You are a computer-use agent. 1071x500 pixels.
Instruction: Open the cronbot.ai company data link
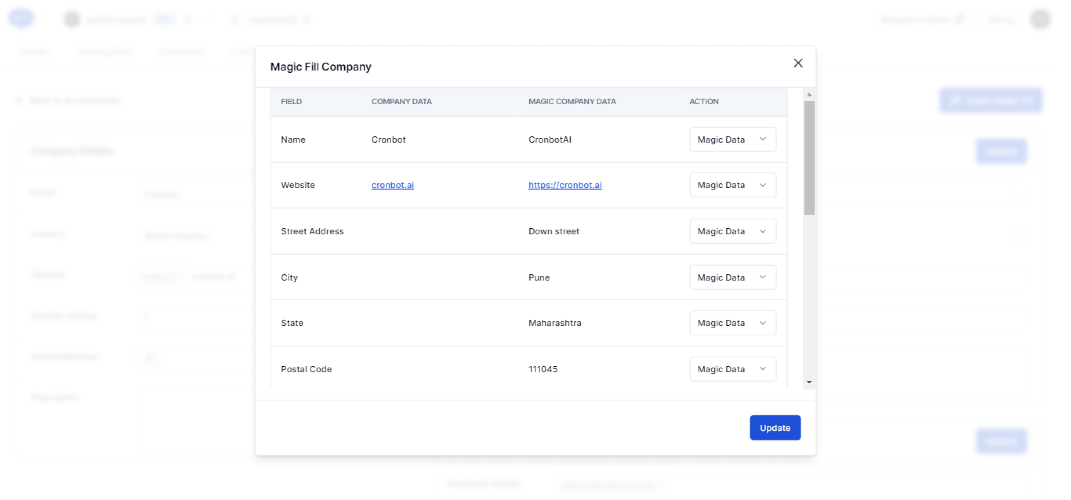click(x=393, y=185)
